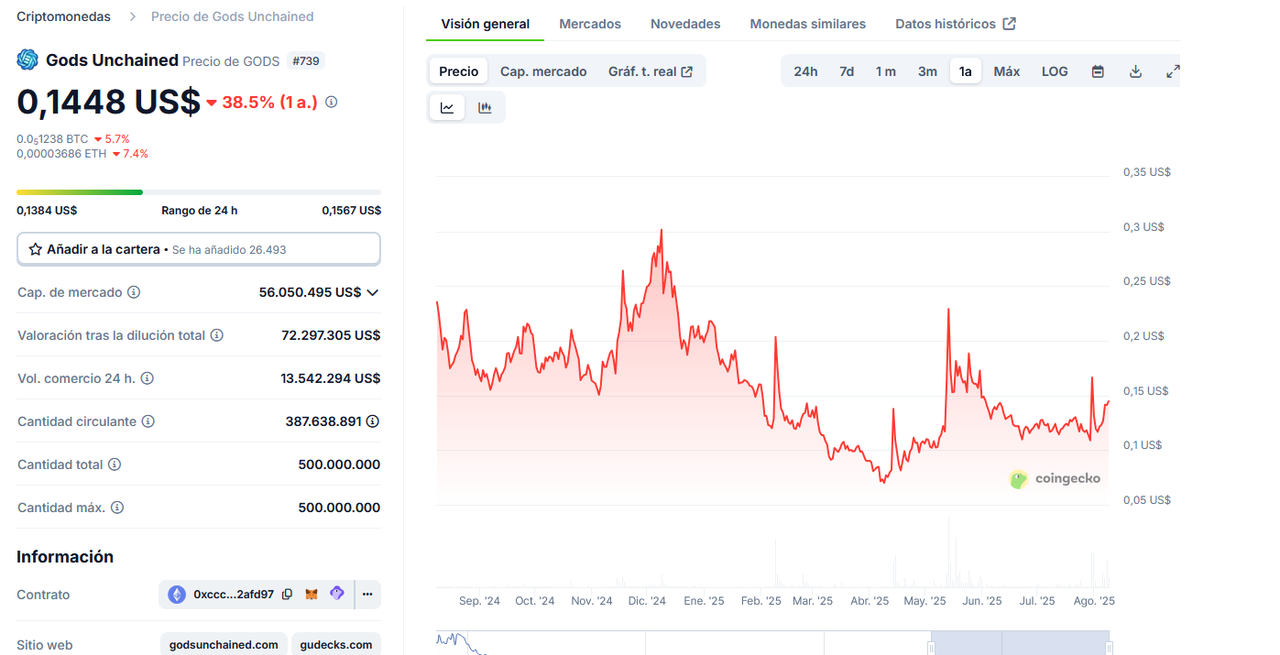Expand the market cap value chevron
This screenshot has width=1280, height=655.
[373, 292]
